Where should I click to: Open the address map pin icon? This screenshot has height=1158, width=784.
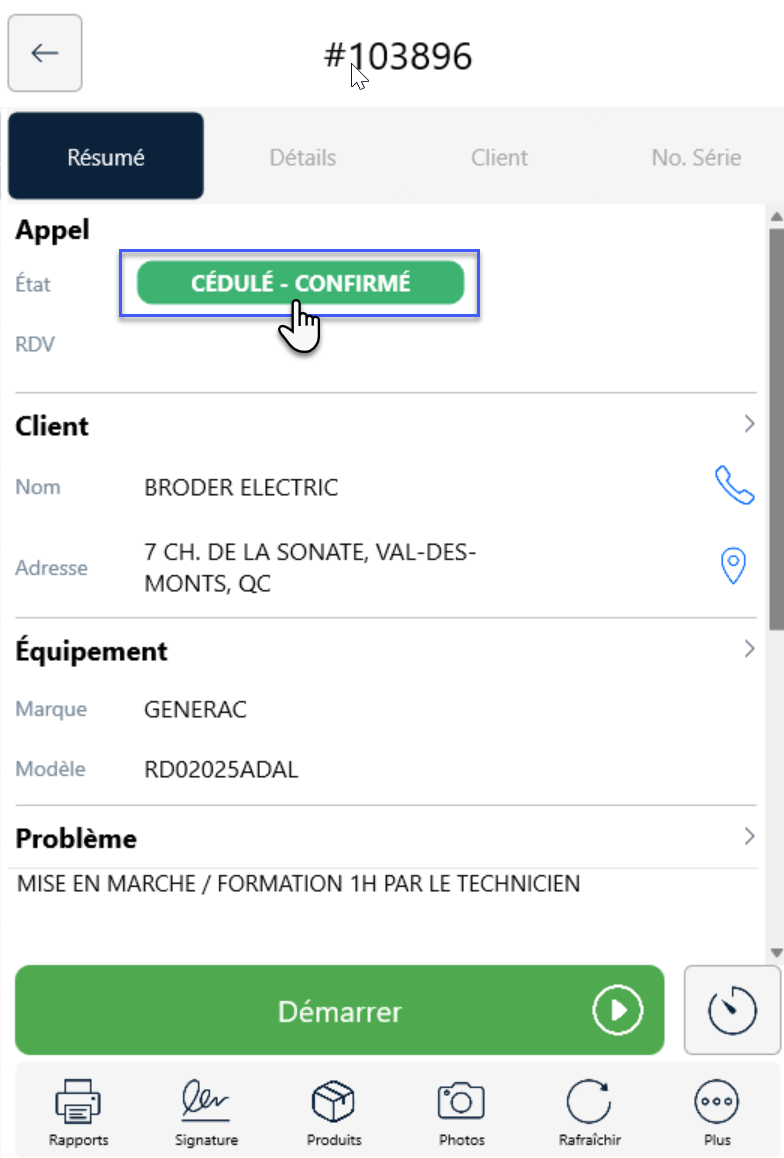tap(733, 566)
